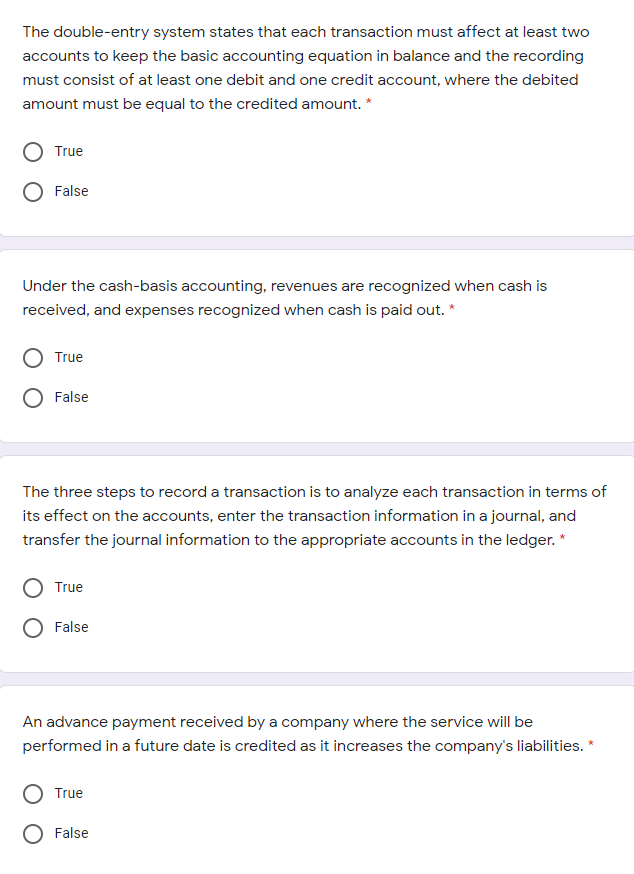Click the True label beside the first question's option

coord(69,151)
